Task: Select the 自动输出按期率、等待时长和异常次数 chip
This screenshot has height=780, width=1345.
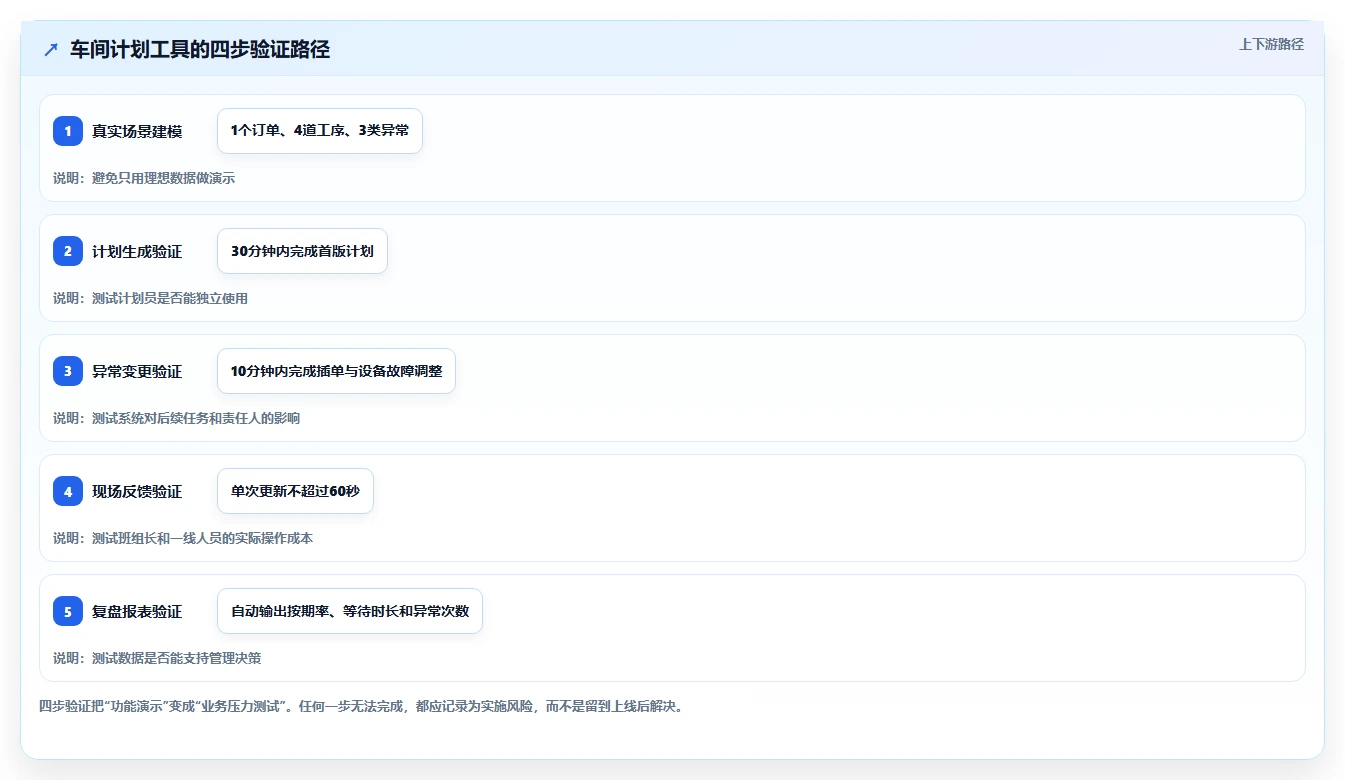Action: (x=350, y=611)
